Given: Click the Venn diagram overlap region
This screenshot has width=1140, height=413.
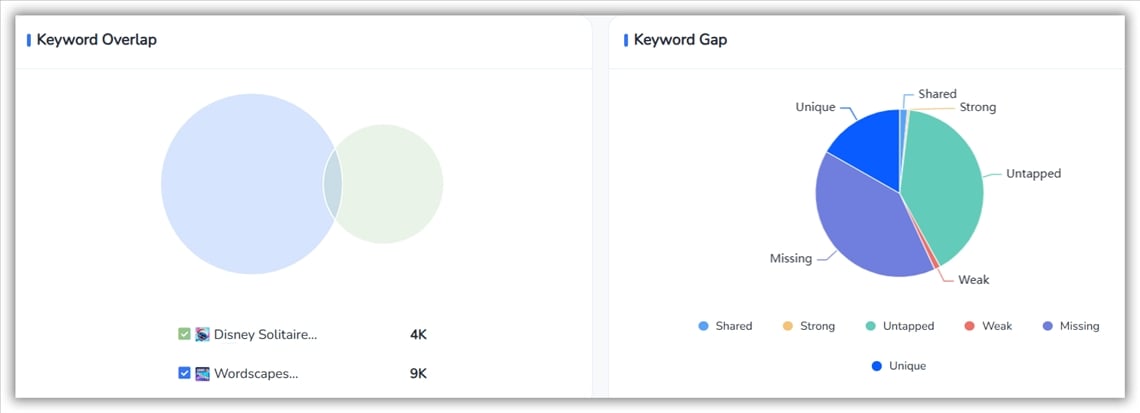Looking at the screenshot, I should point(333,184).
